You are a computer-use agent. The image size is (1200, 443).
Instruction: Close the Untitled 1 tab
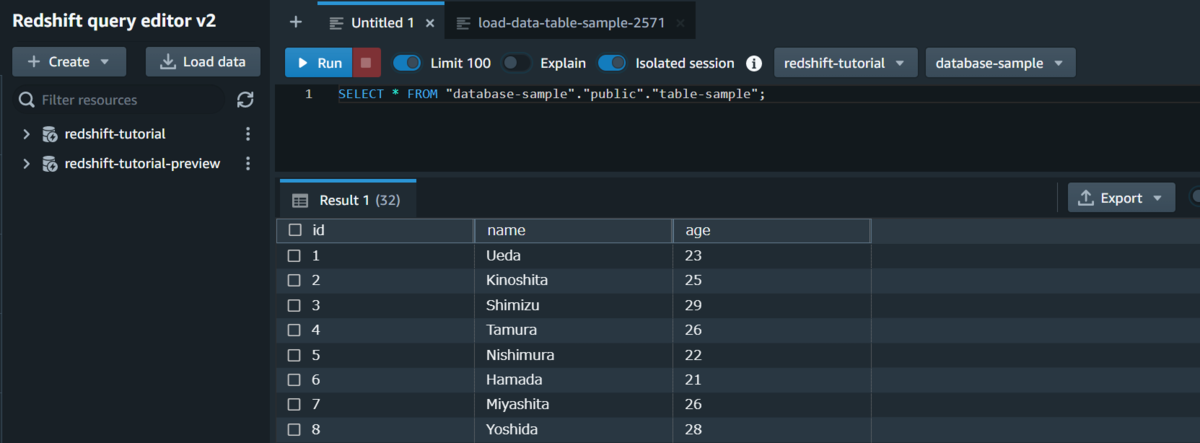pos(430,22)
